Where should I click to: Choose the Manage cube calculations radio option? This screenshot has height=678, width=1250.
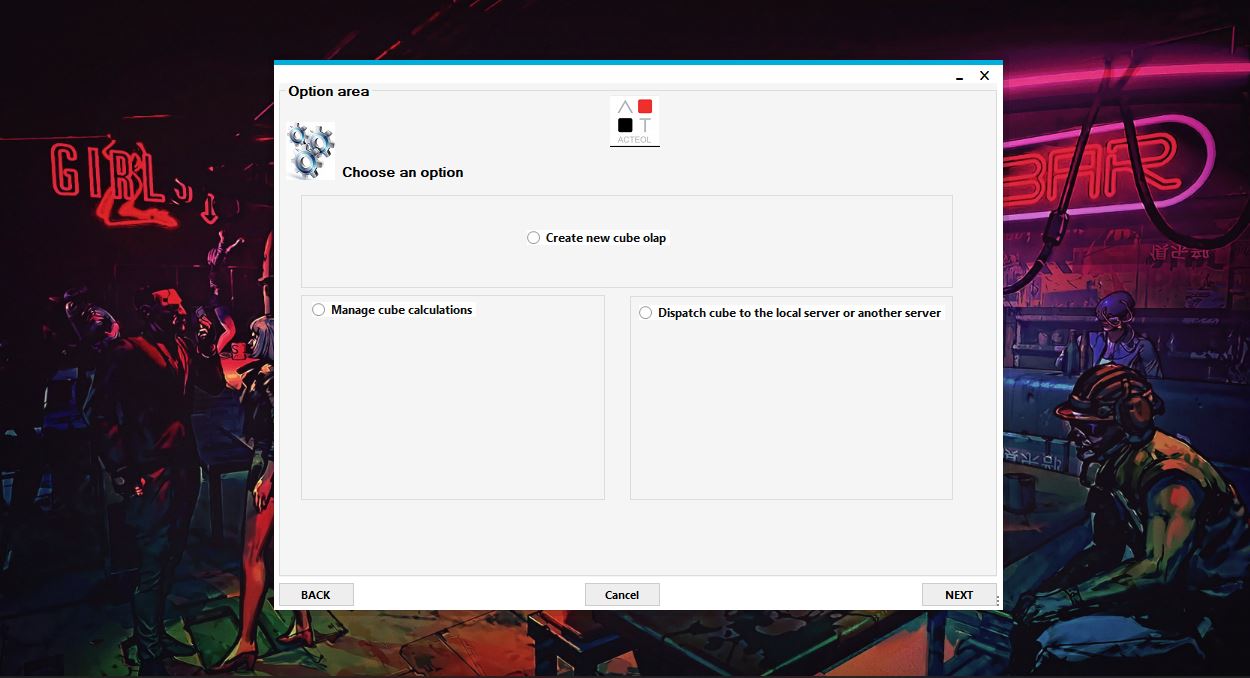point(319,310)
